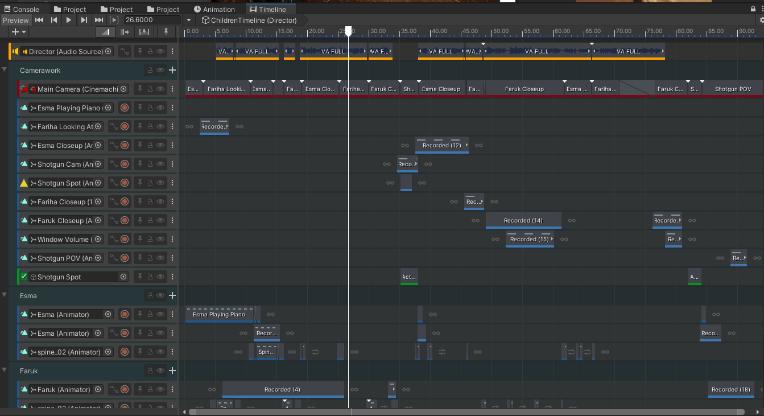Select the Replace edit mode icon
764x416 pixels.
144,32
